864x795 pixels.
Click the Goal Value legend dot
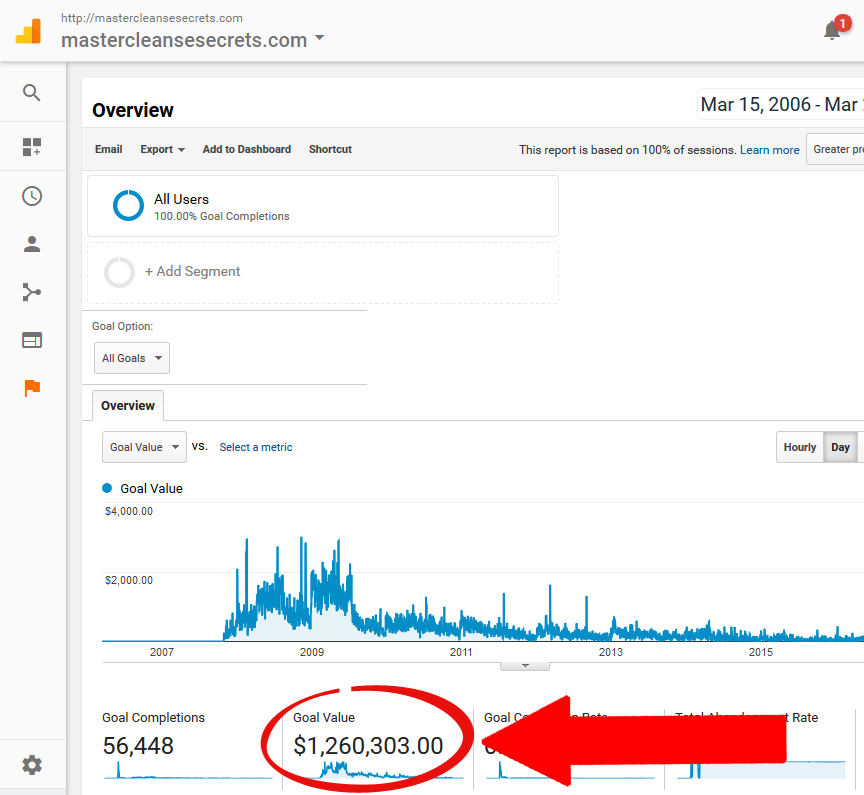click(107, 488)
